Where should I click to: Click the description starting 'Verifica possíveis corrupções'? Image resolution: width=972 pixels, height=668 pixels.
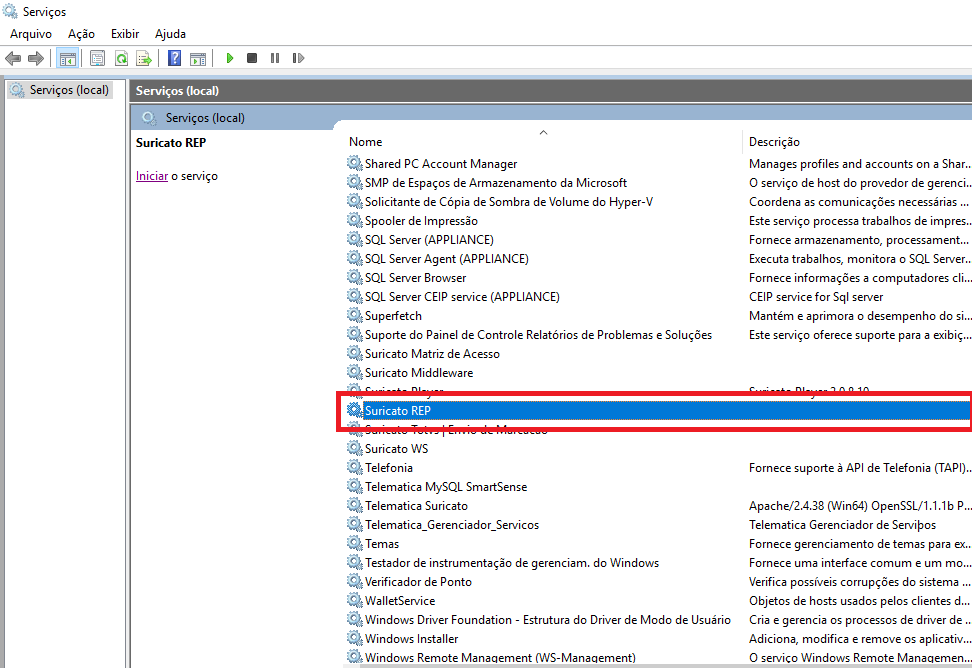click(860, 582)
